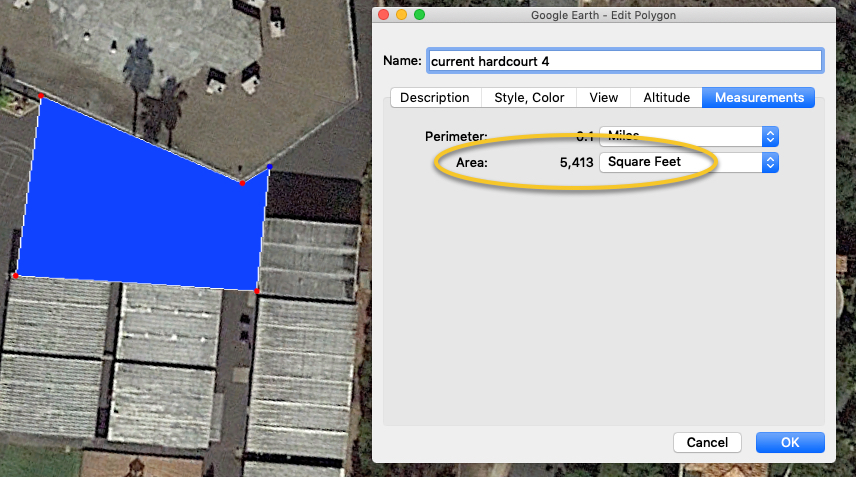
Task: Open the Style, Color tab
Action: tap(529, 98)
